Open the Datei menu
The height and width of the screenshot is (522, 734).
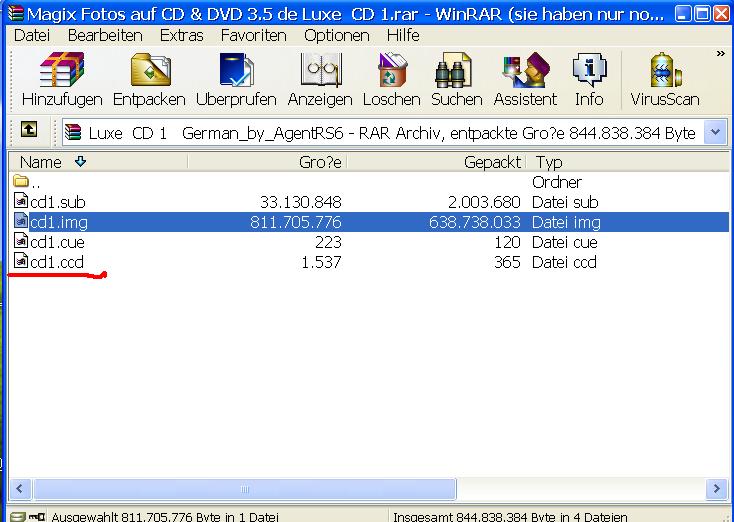coord(32,36)
